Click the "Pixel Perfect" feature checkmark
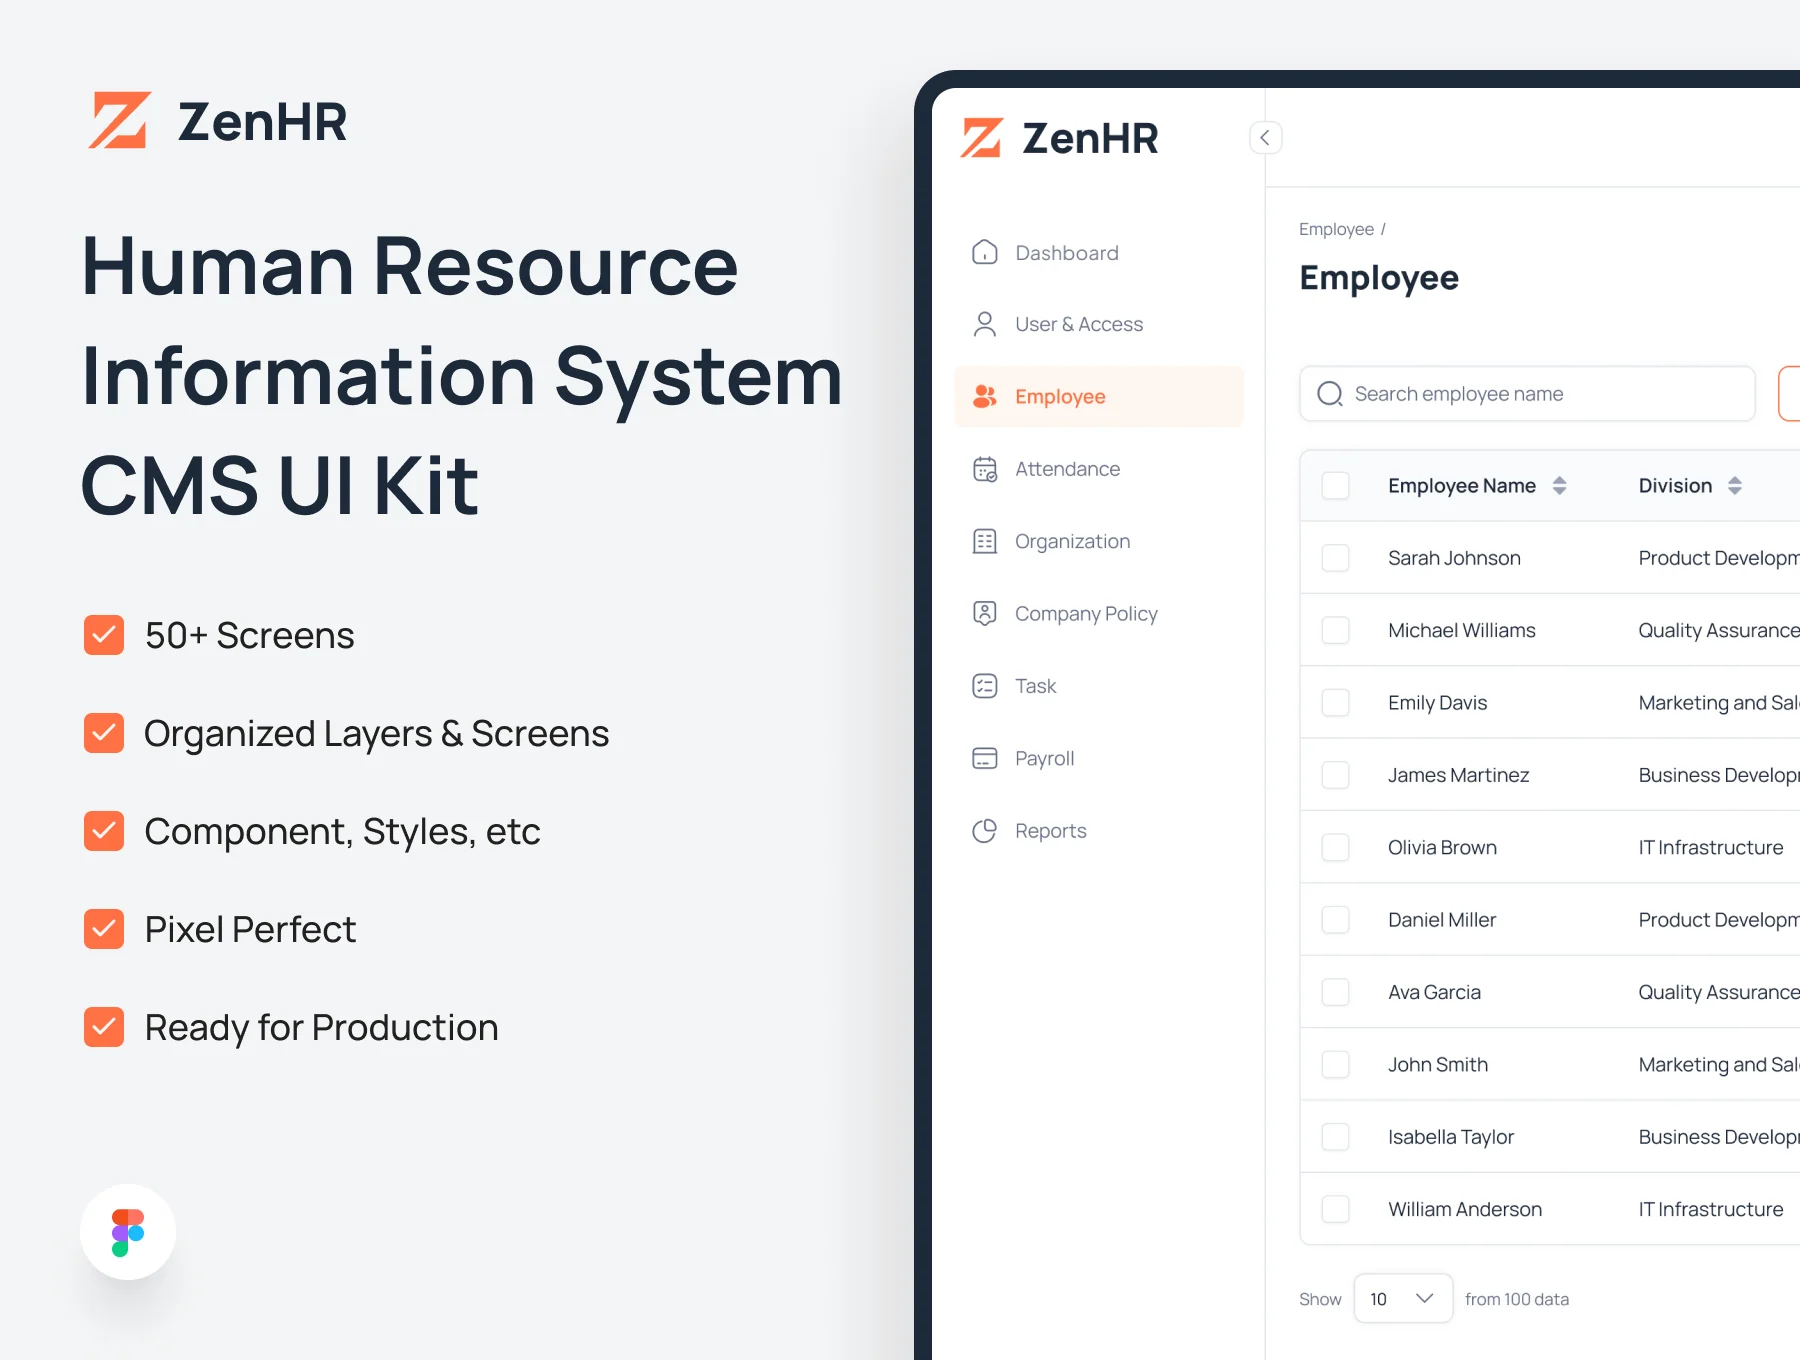 (104, 929)
